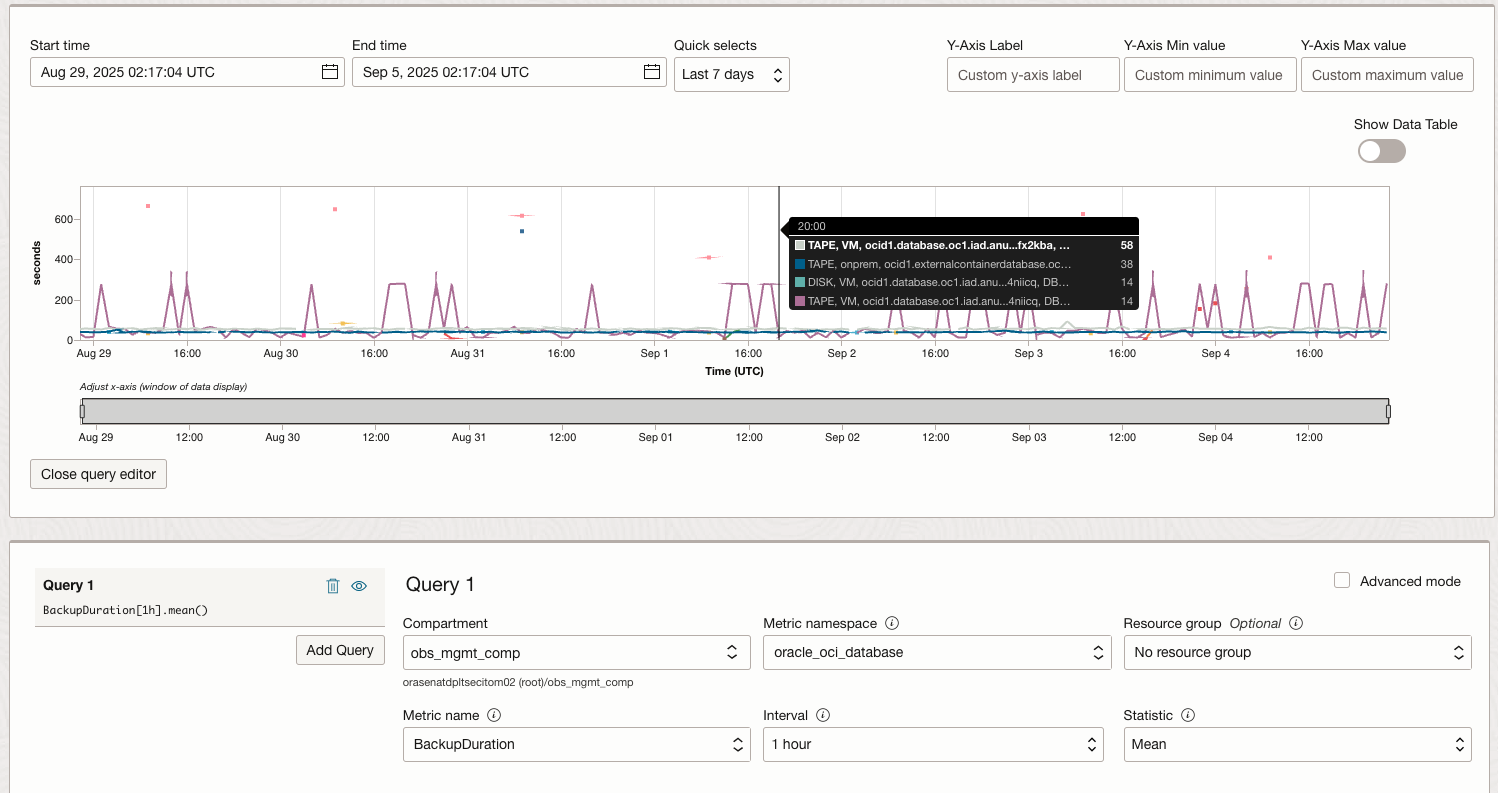Check the Advanced mode checkbox
This screenshot has width=1498, height=793.
[x=1341, y=580]
